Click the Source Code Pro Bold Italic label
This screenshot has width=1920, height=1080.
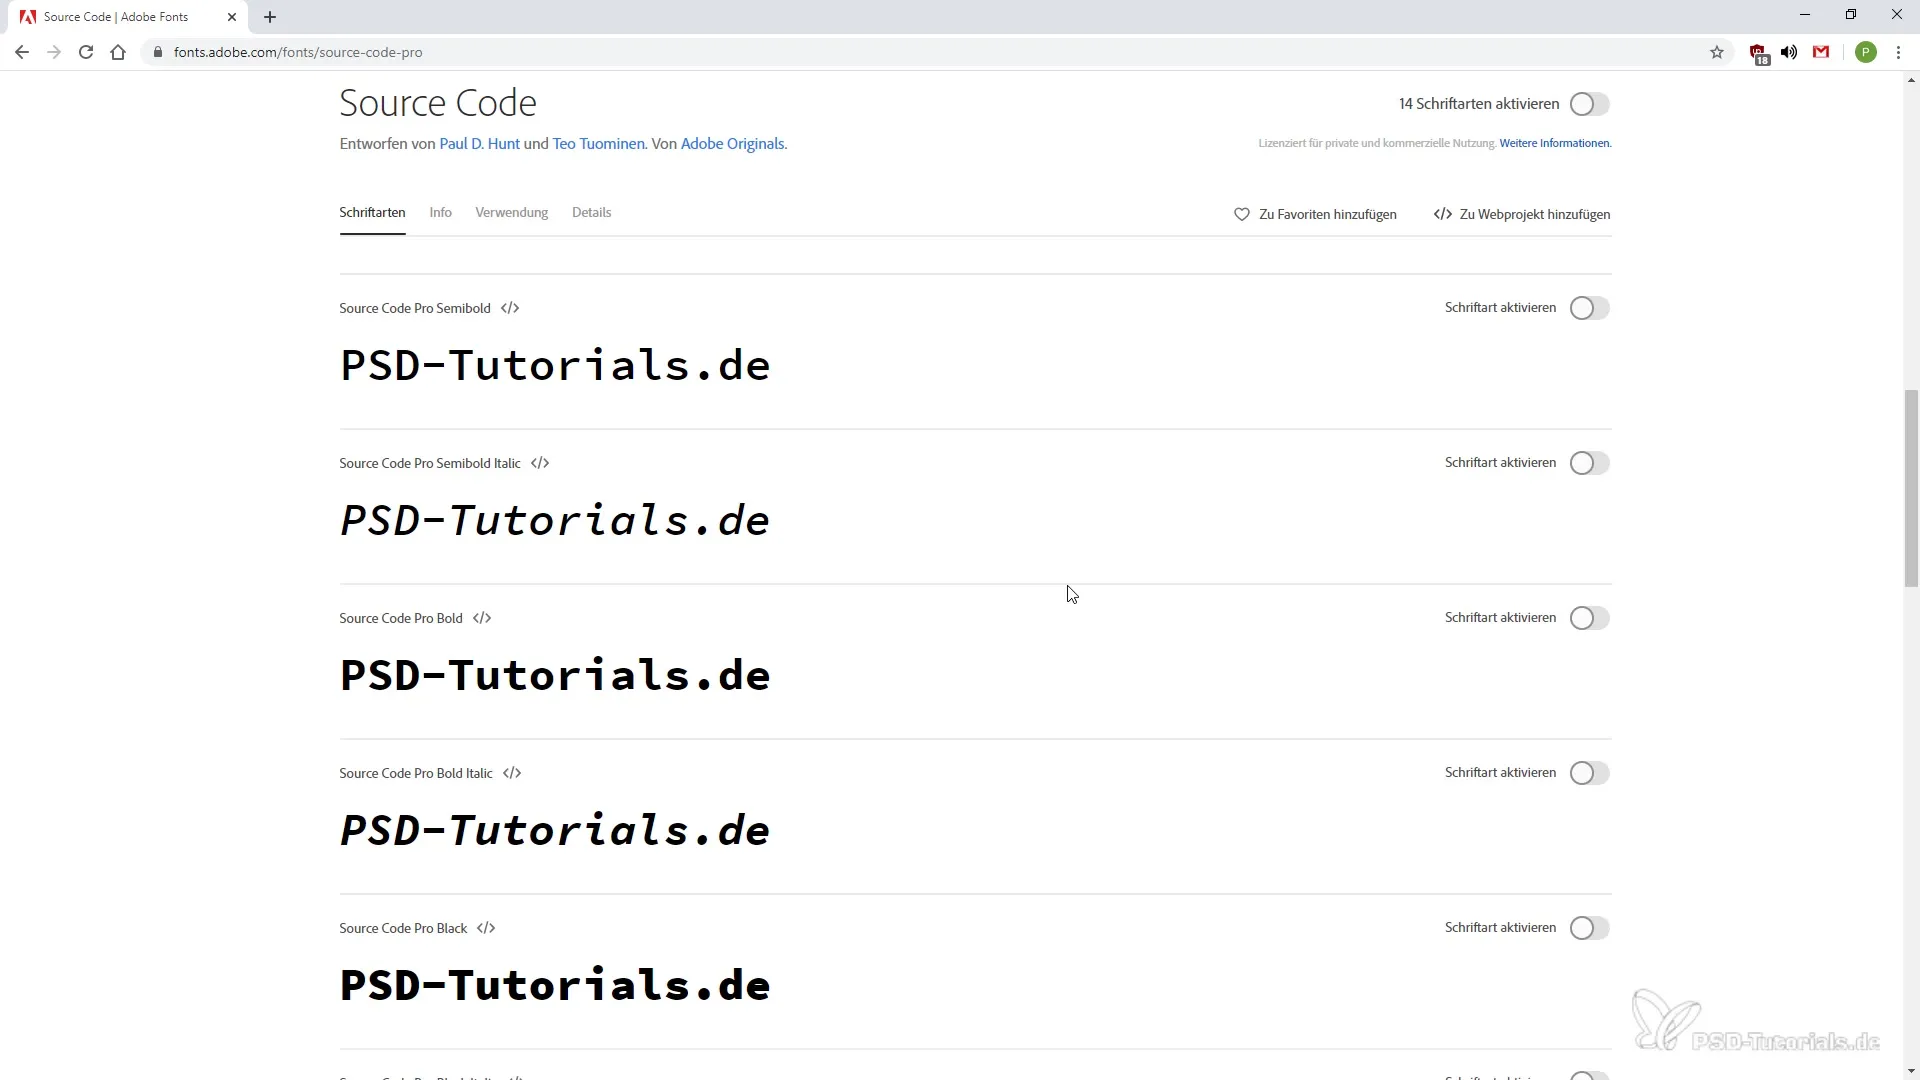pos(416,773)
